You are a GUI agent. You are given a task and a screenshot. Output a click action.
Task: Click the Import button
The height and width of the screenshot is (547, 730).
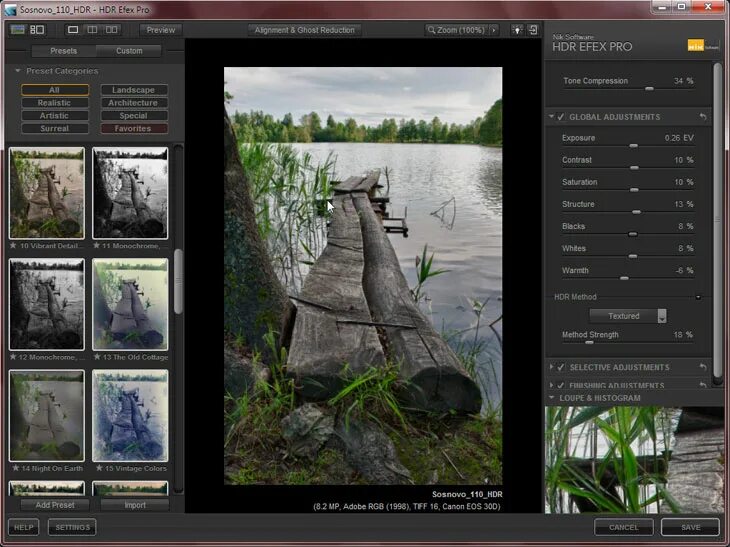click(135, 505)
